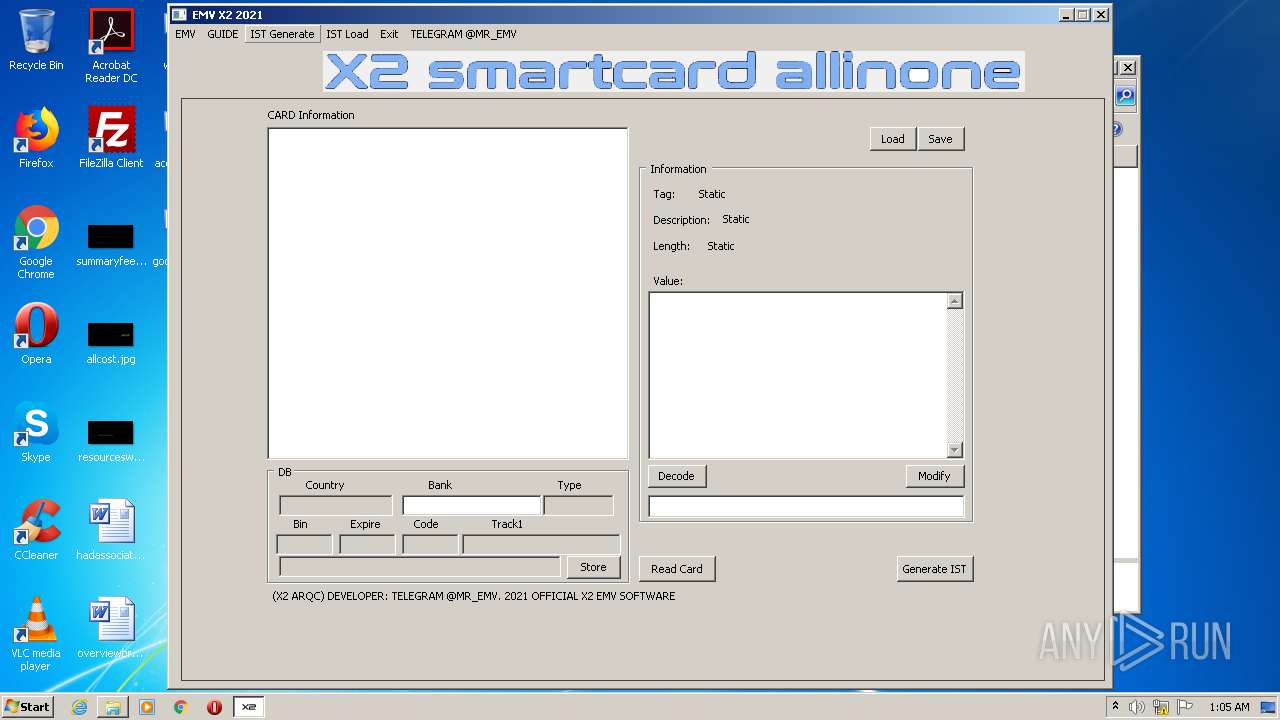The width and height of the screenshot is (1280, 720).
Task: Click the Load button
Action: (x=893, y=139)
